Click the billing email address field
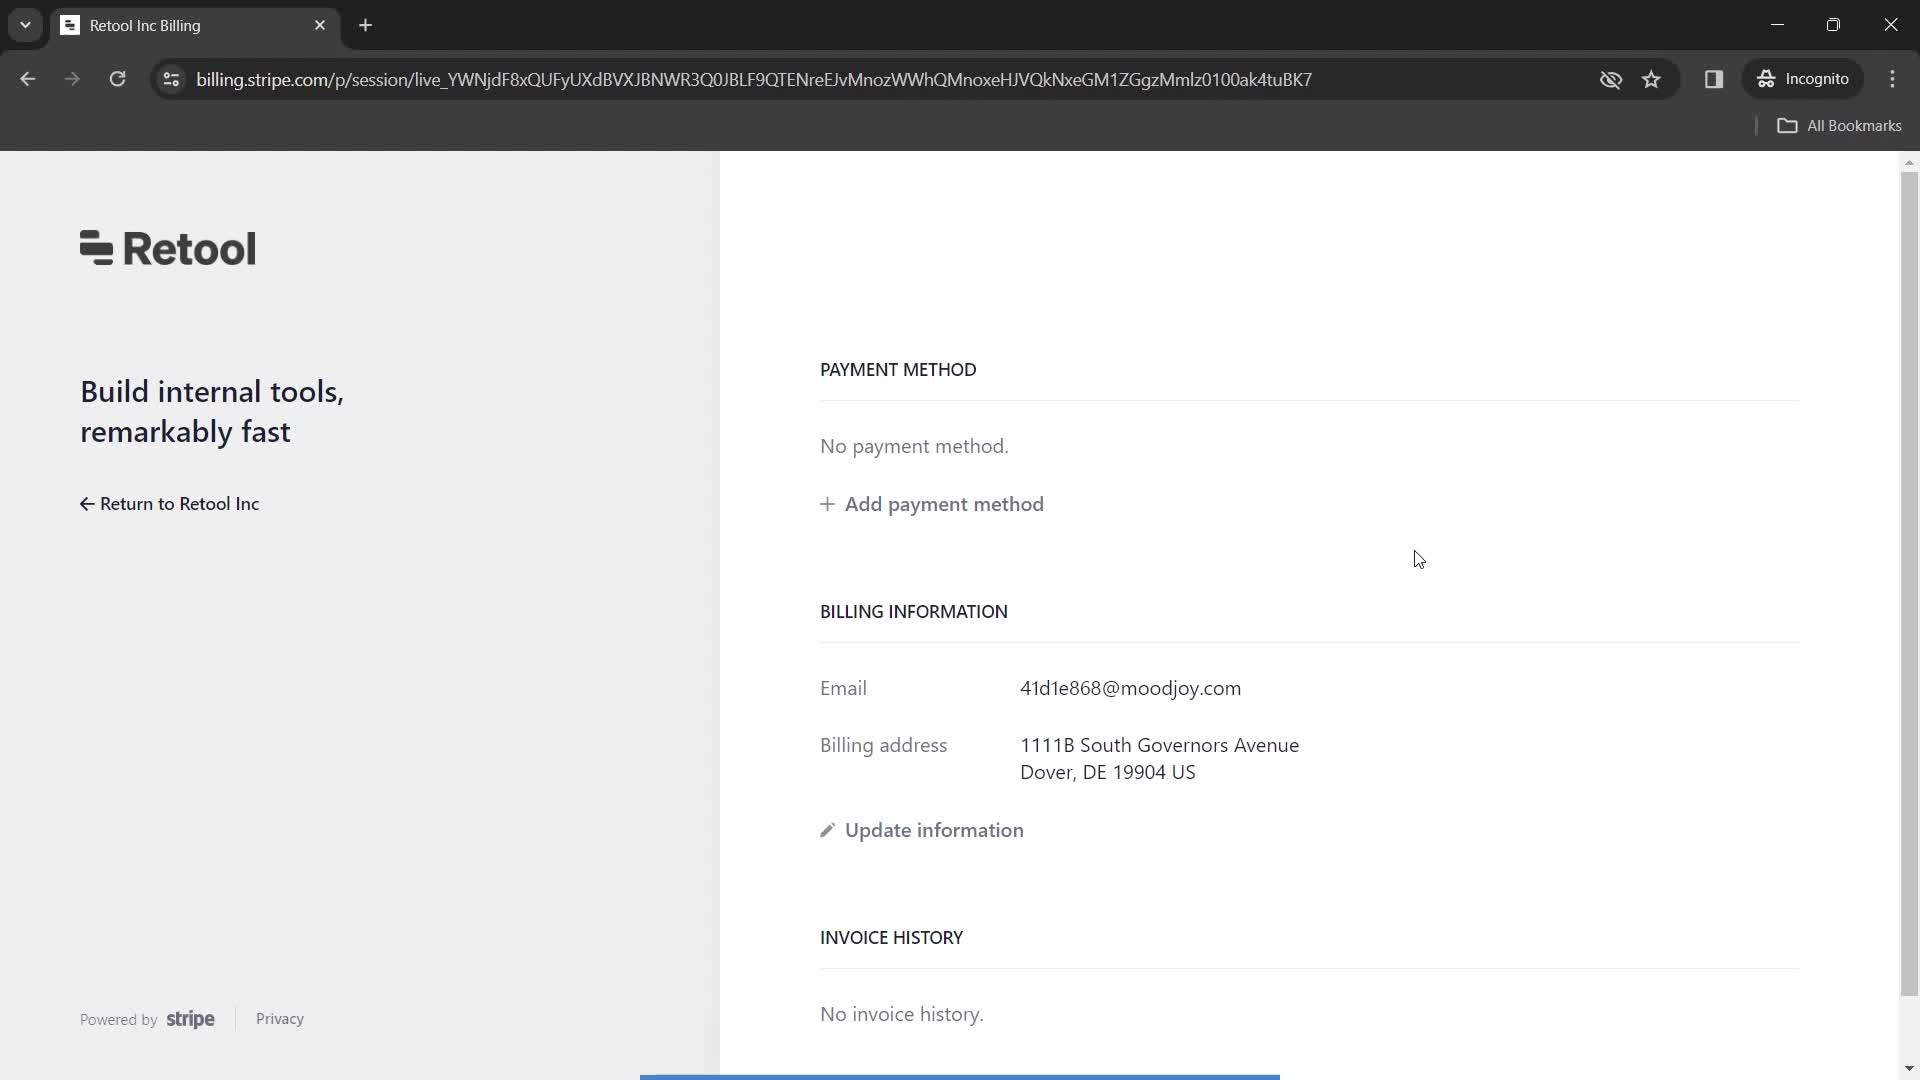This screenshot has height=1080, width=1920. [1130, 687]
